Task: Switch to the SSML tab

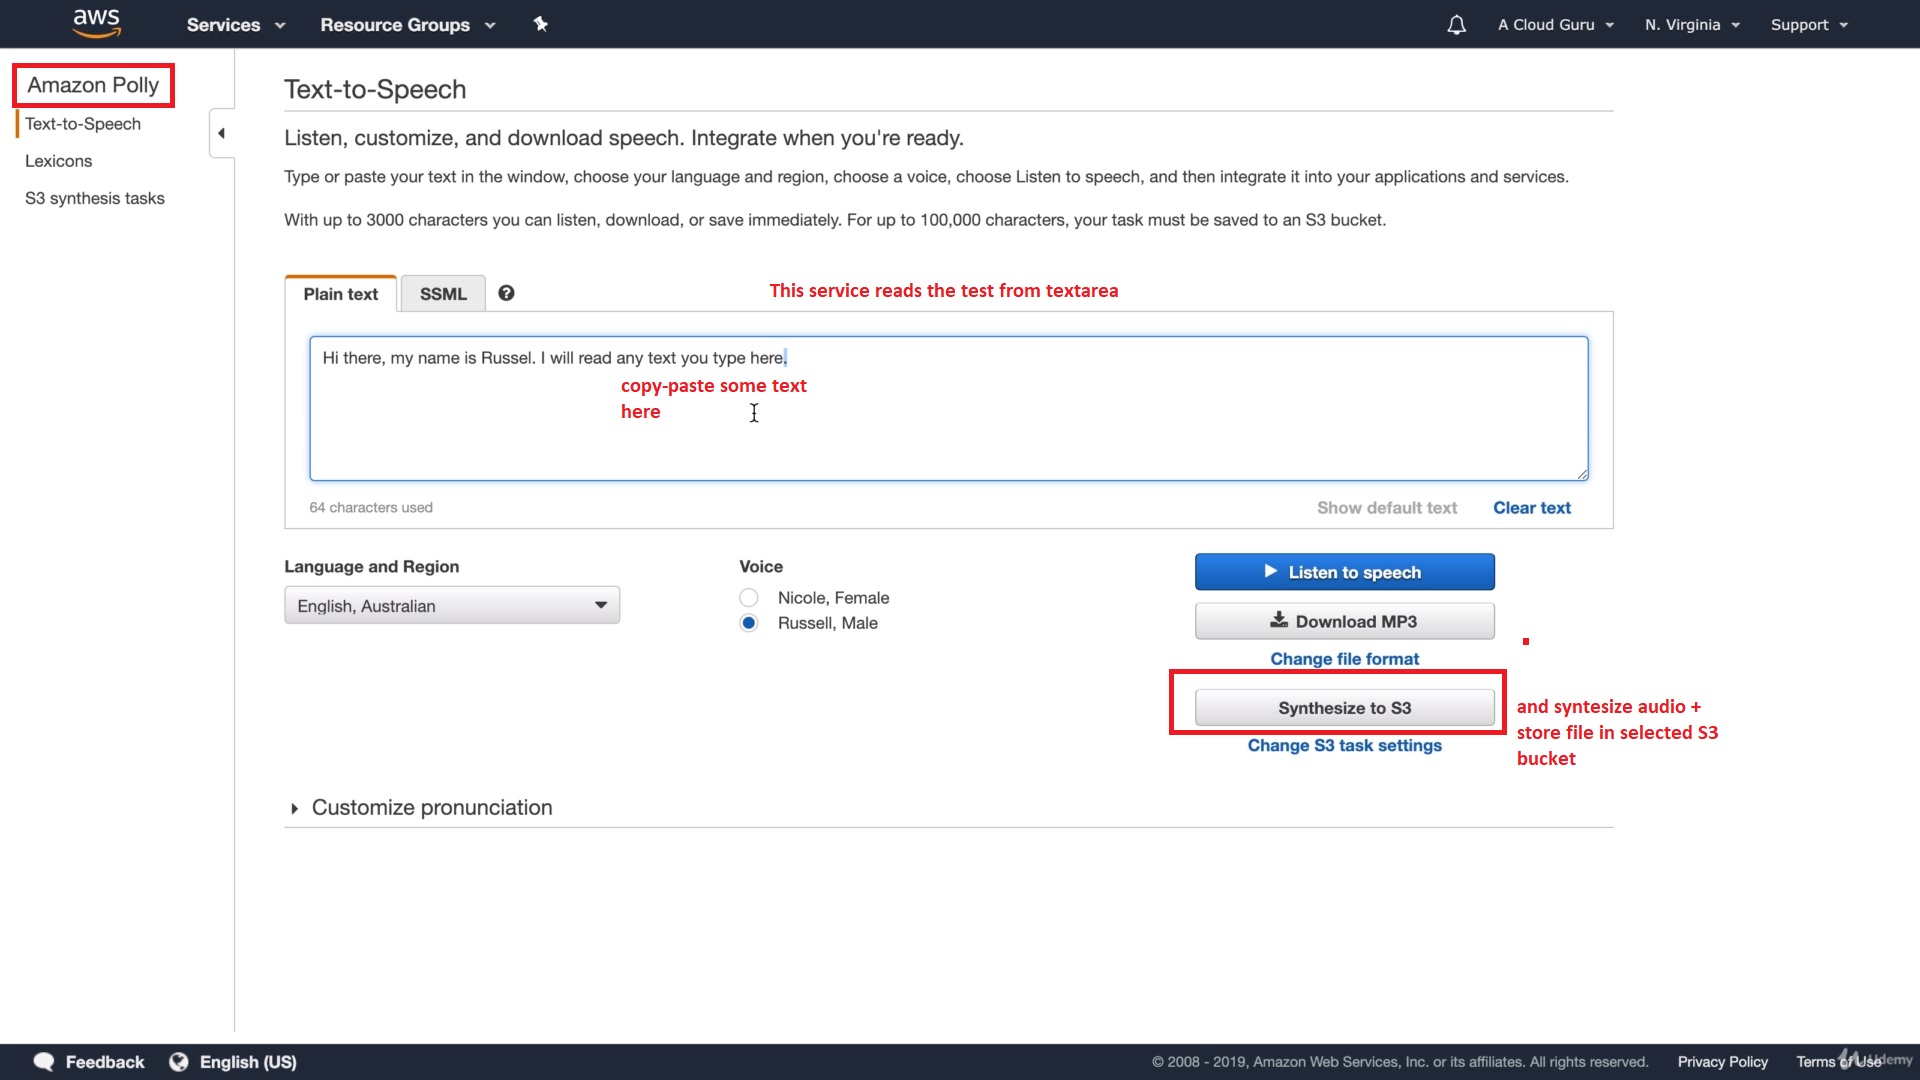Action: (x=443, y=294)
